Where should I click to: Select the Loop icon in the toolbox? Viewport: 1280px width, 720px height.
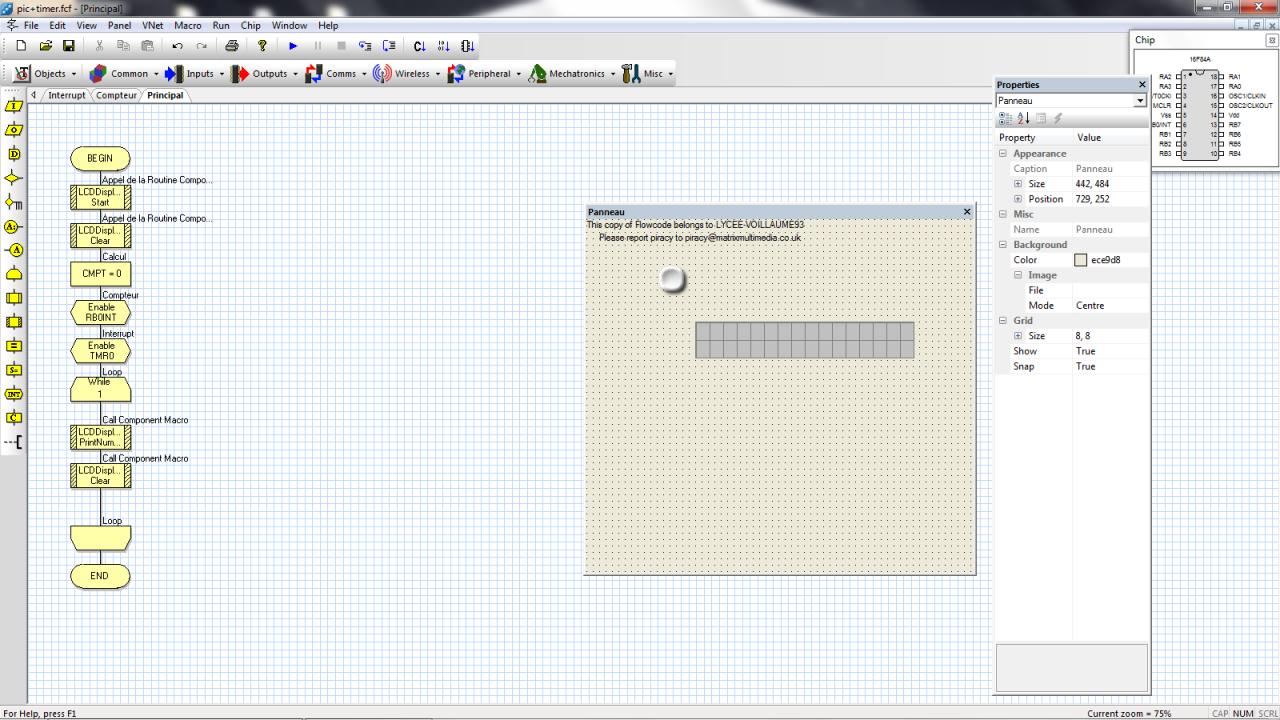14,274
